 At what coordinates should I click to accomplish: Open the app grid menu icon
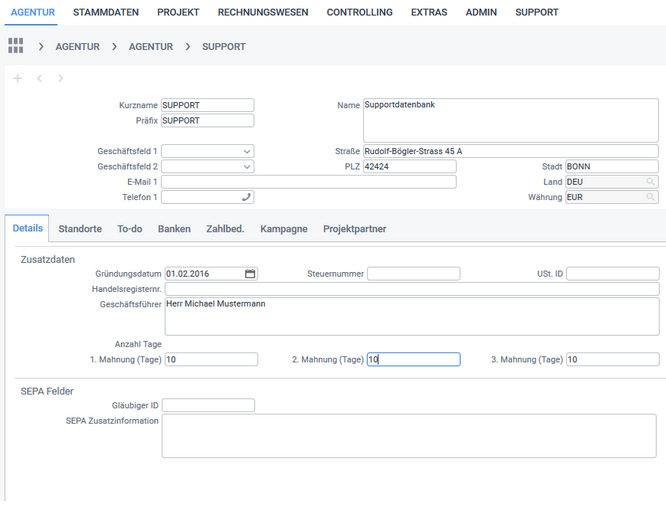pos(16,47)
